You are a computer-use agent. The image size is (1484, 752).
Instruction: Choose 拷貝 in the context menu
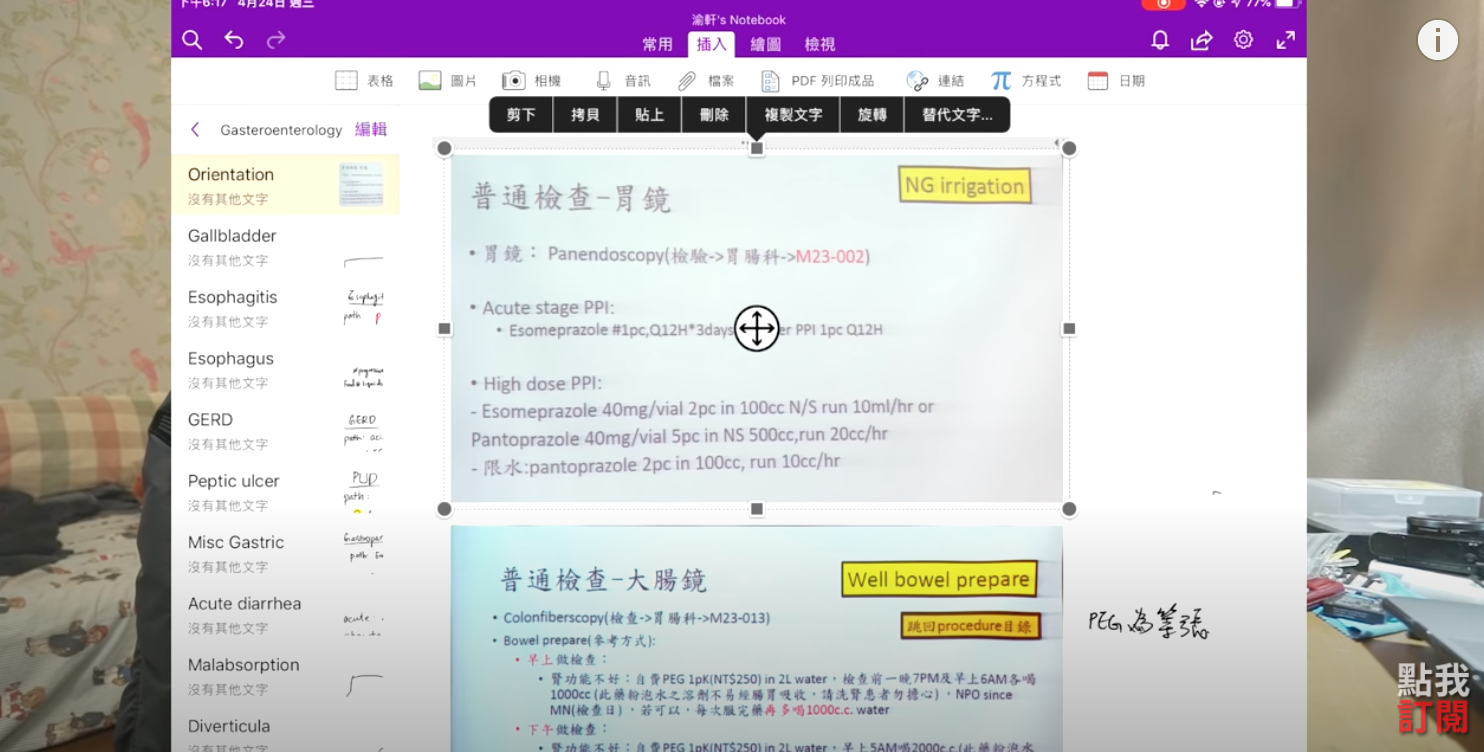coord(585,115)
